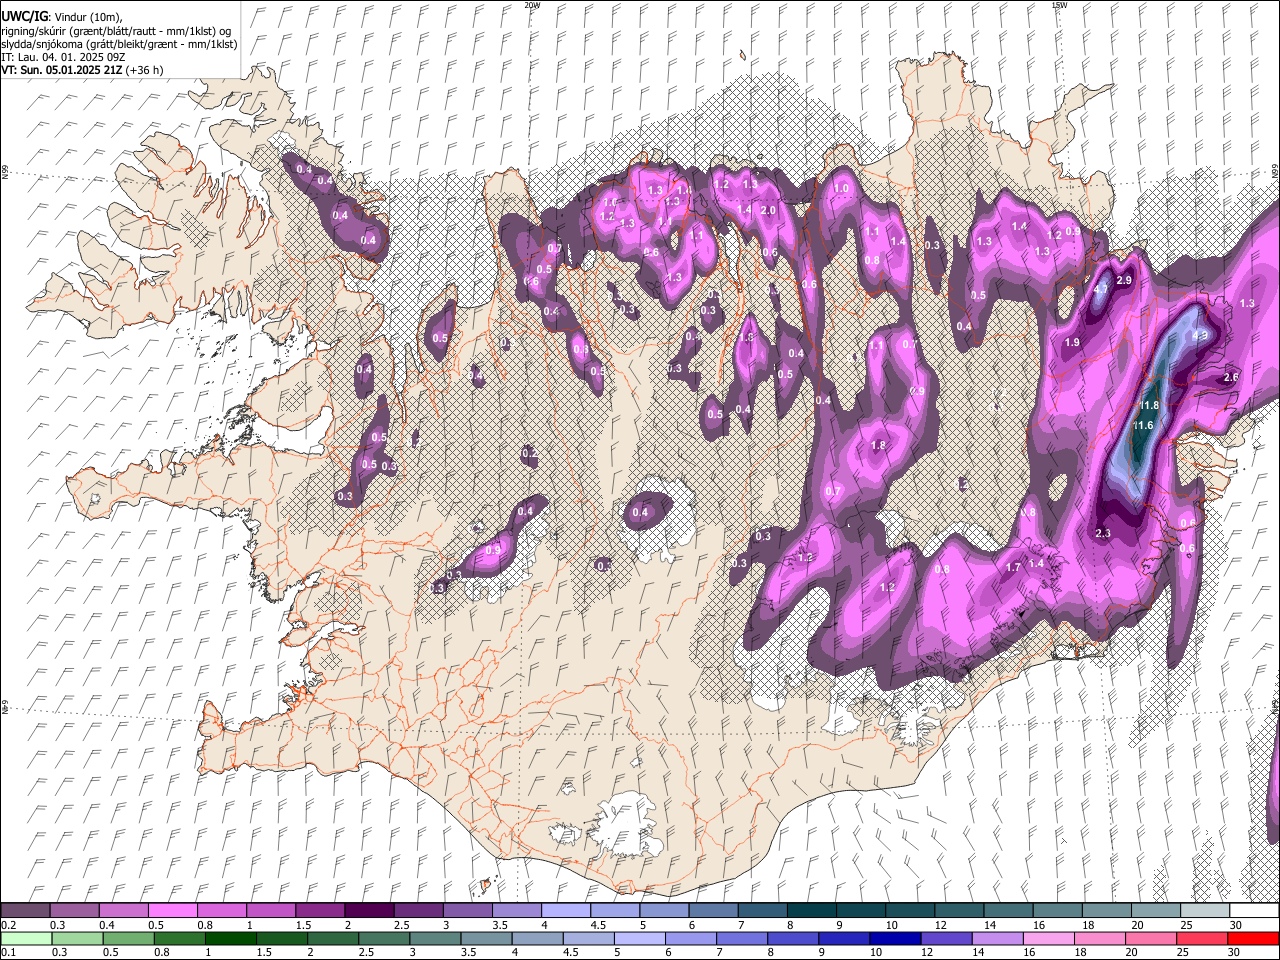1280x960 pixels.
Task: Click the 'slydda/snjókoma' legend description line
Action: (x=119, y=44)
